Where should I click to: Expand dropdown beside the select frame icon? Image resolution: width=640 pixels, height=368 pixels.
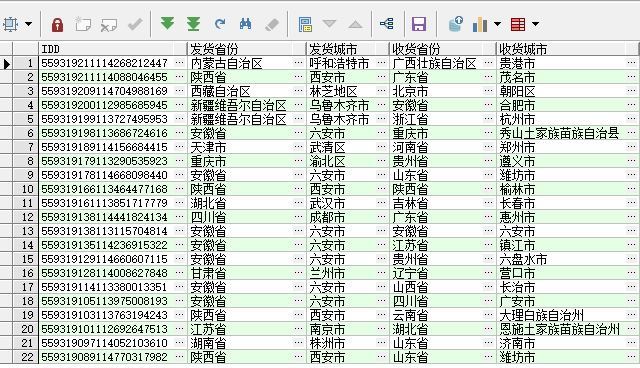click(29, 24)
